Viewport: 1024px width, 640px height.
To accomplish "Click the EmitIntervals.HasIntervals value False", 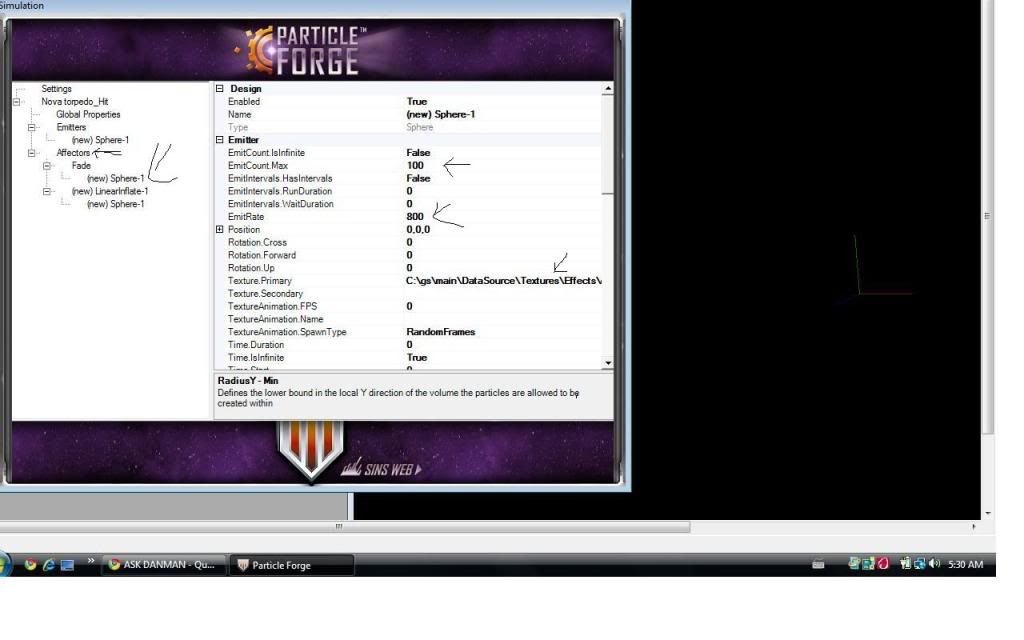I will pyautogui.click(x=503, y=178).
